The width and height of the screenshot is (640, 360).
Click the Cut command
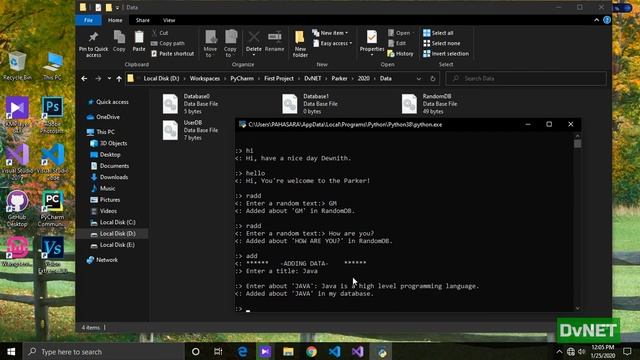[x=160, y=33]
